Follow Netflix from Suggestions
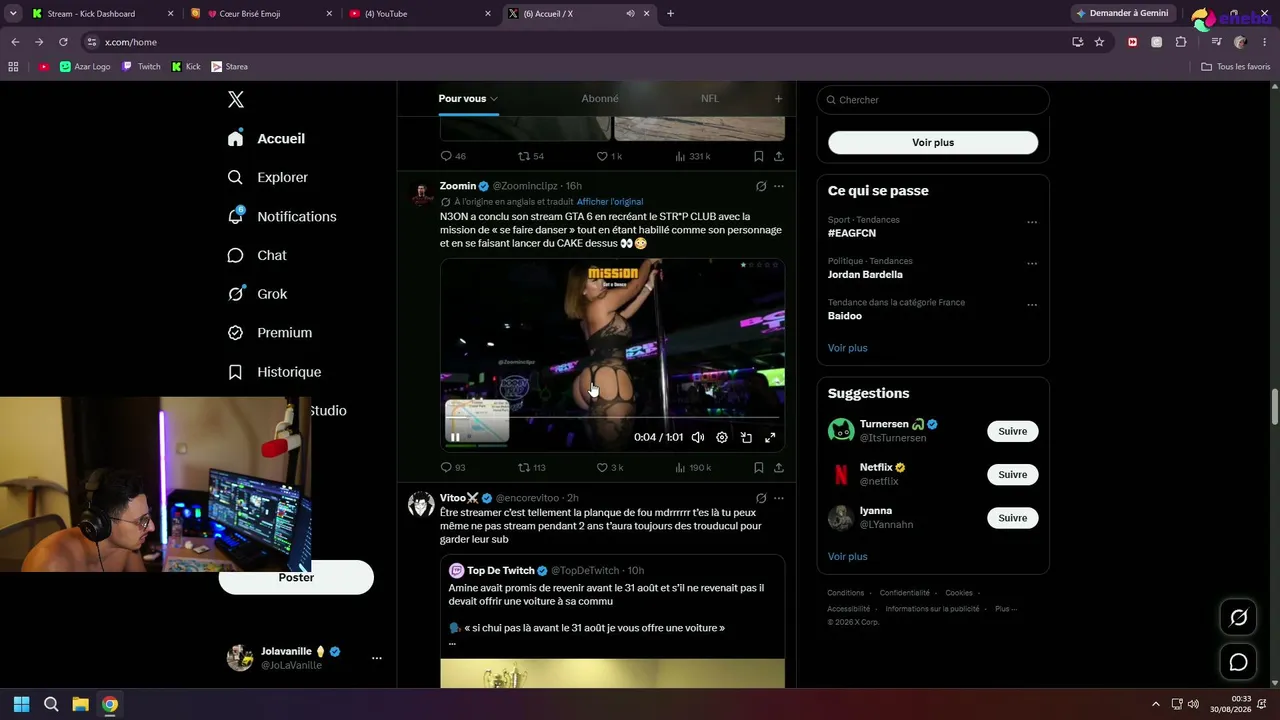The width and height of the screenshot is (1280, 720). coord(1012,475)
